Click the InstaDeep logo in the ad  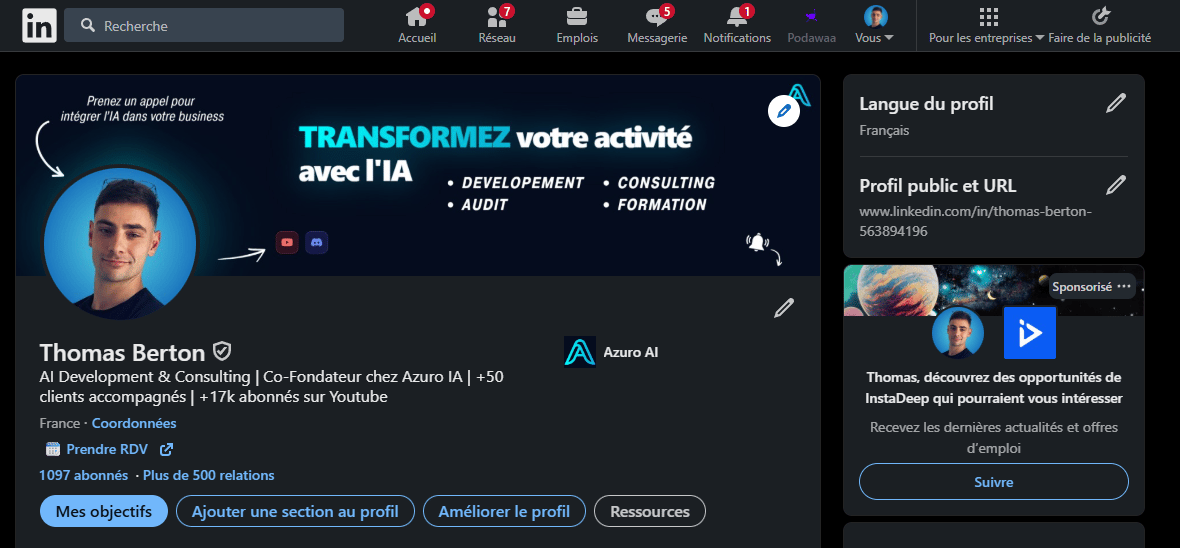tap(1029, 333)
